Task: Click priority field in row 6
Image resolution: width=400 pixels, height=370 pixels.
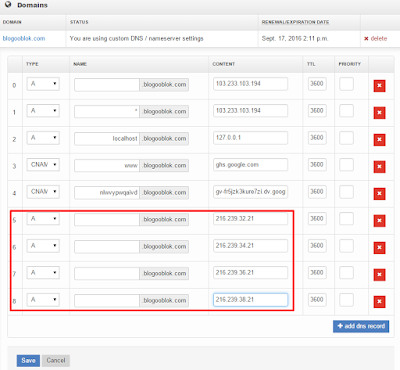Action: [346, 246]
